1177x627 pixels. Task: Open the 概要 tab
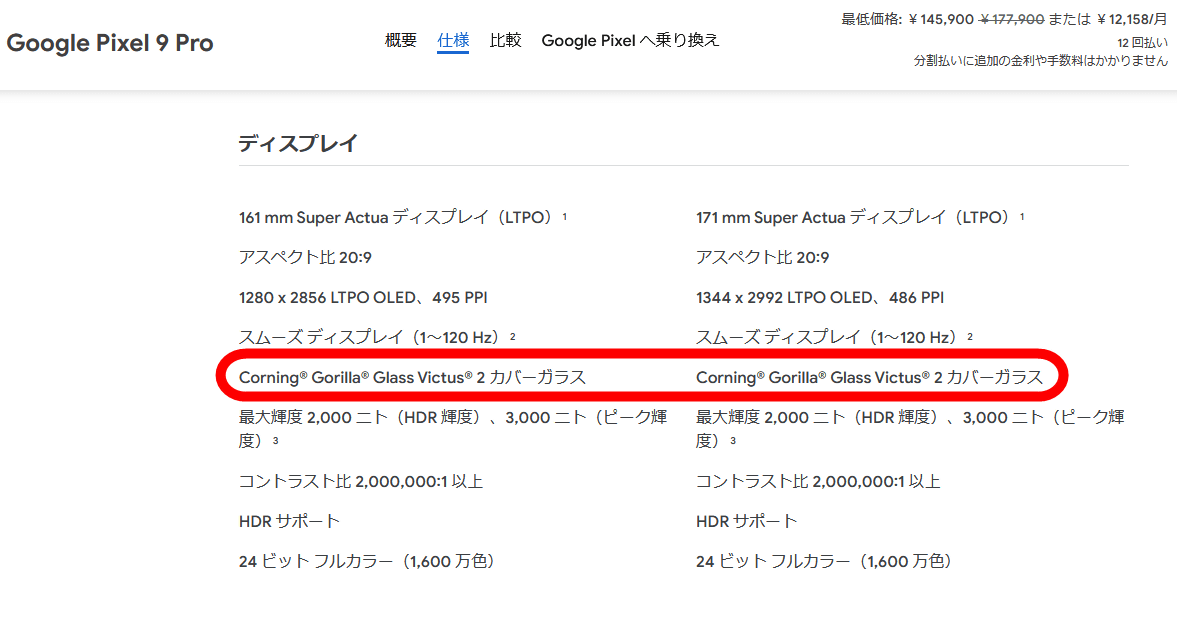click(400, 41)
